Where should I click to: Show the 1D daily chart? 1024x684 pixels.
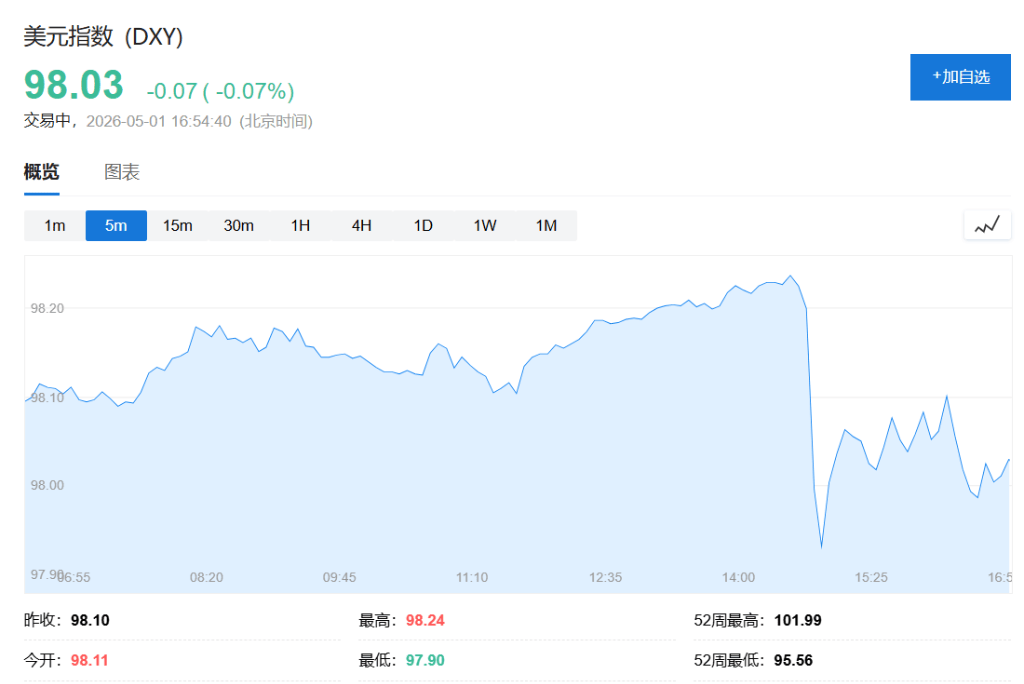point(423,225)
